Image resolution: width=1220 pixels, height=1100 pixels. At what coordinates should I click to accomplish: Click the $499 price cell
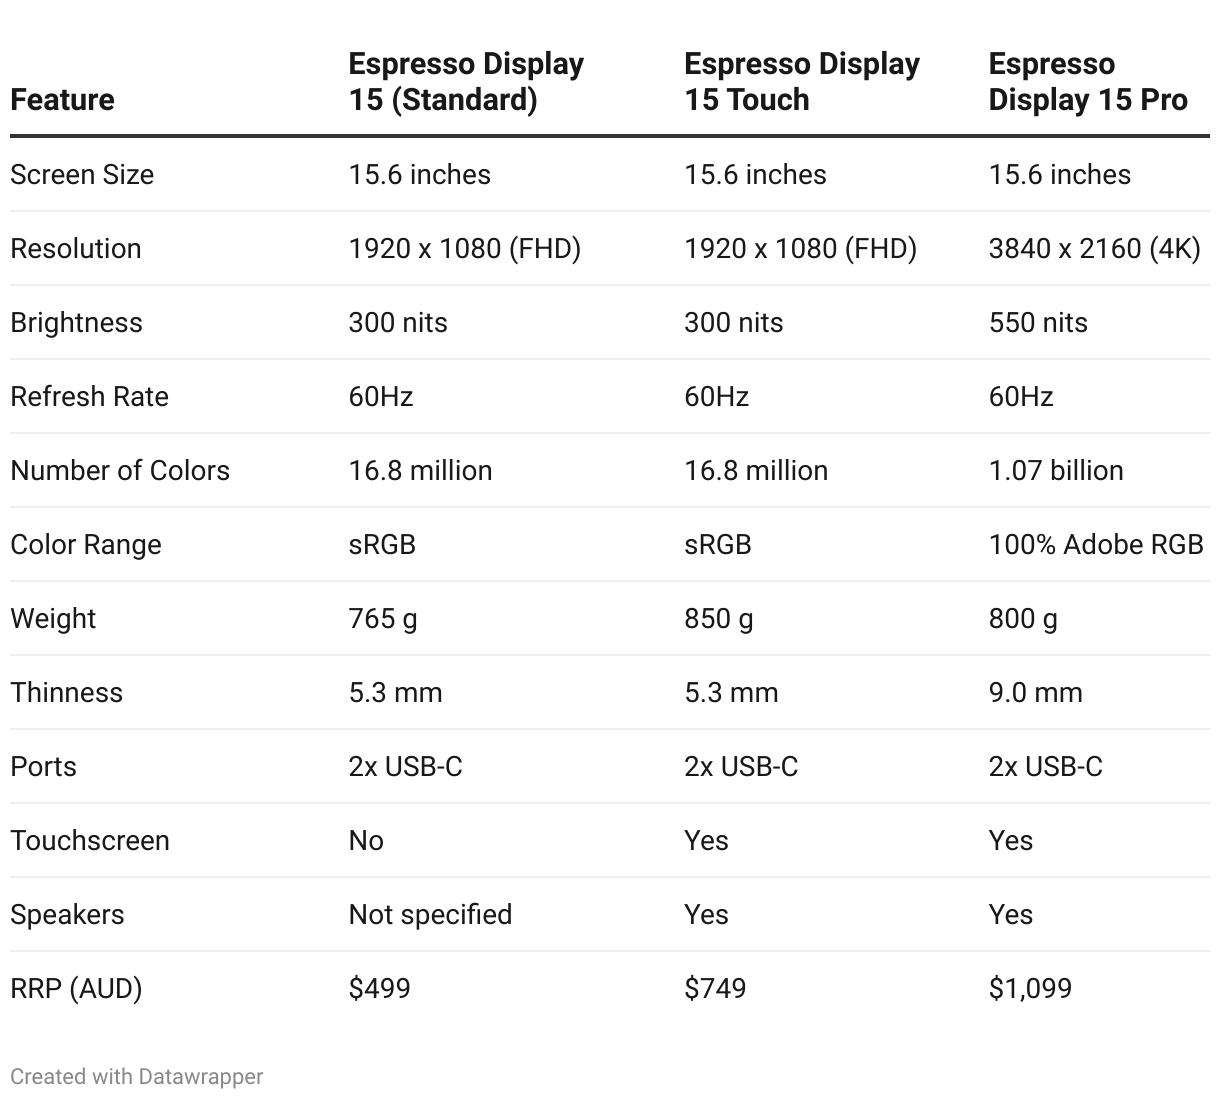pyautogui.click(x=379, y=988)
